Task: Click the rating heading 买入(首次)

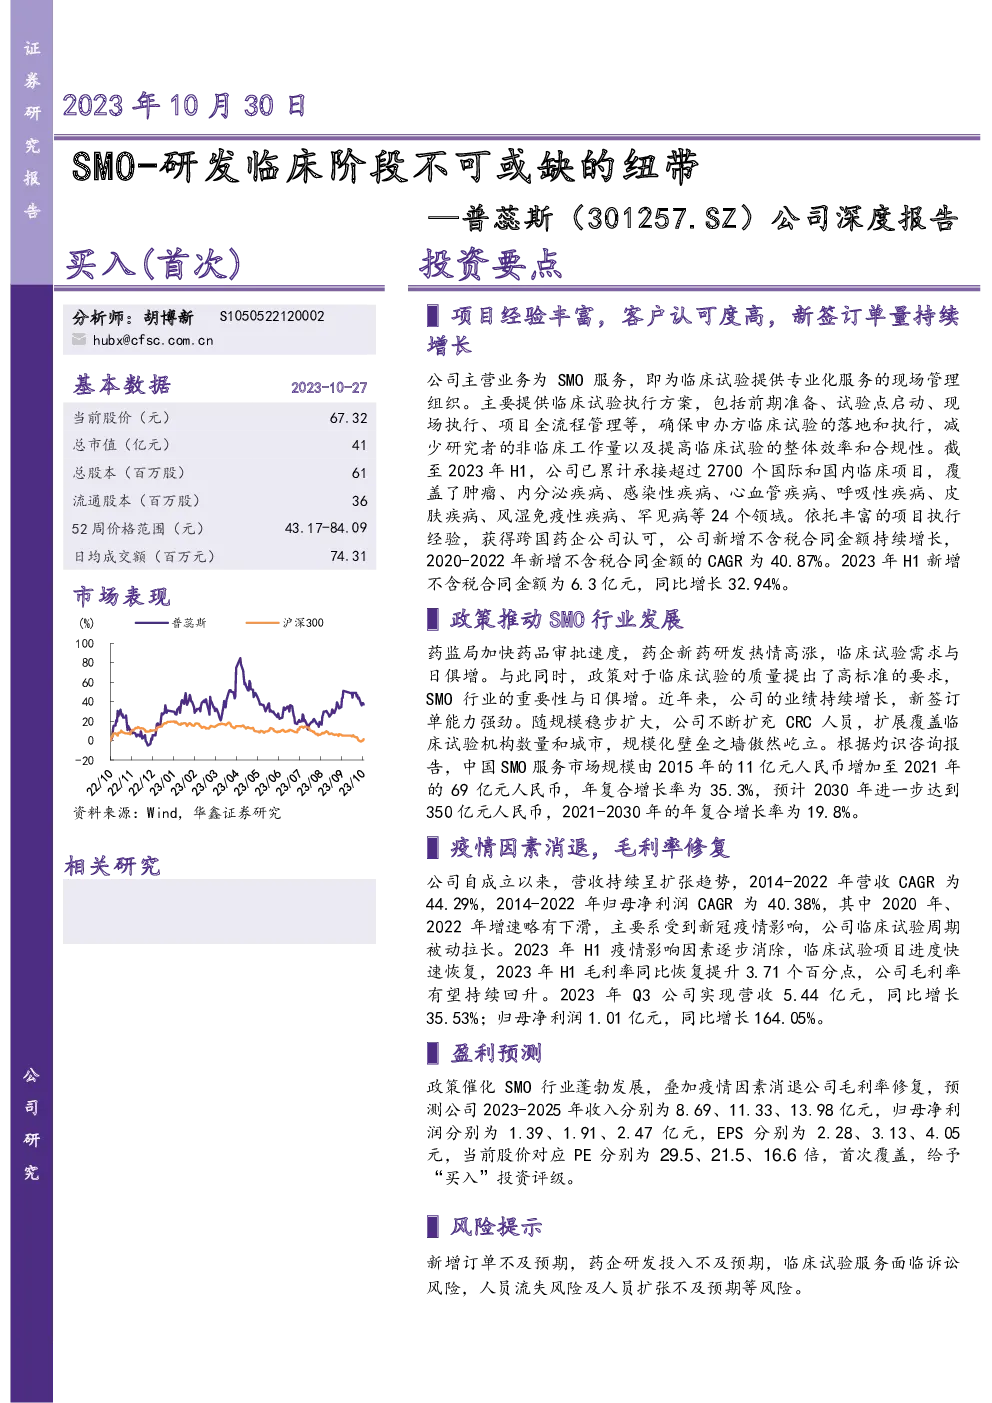Action: coord(154,264)
